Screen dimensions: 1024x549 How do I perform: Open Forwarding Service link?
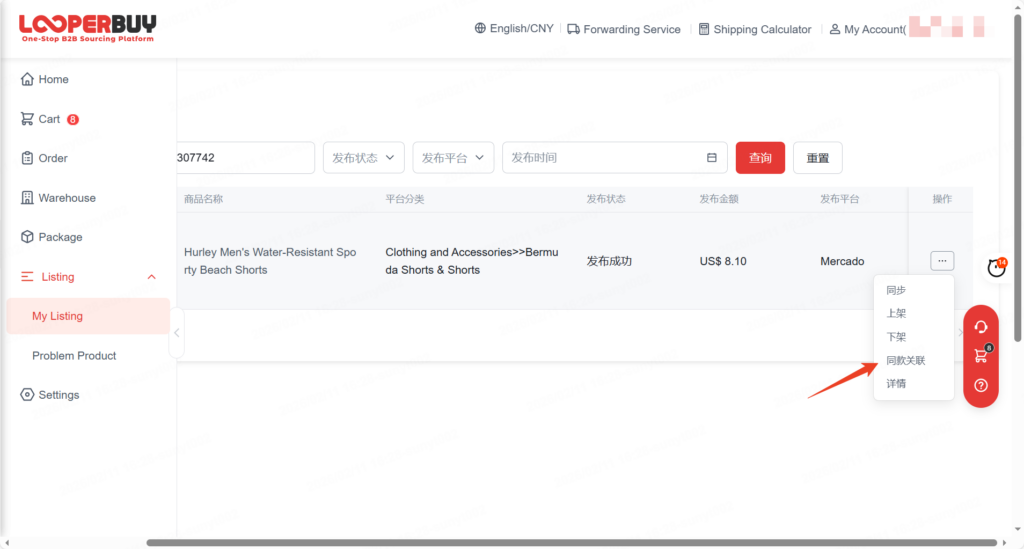tap(624, 29)
